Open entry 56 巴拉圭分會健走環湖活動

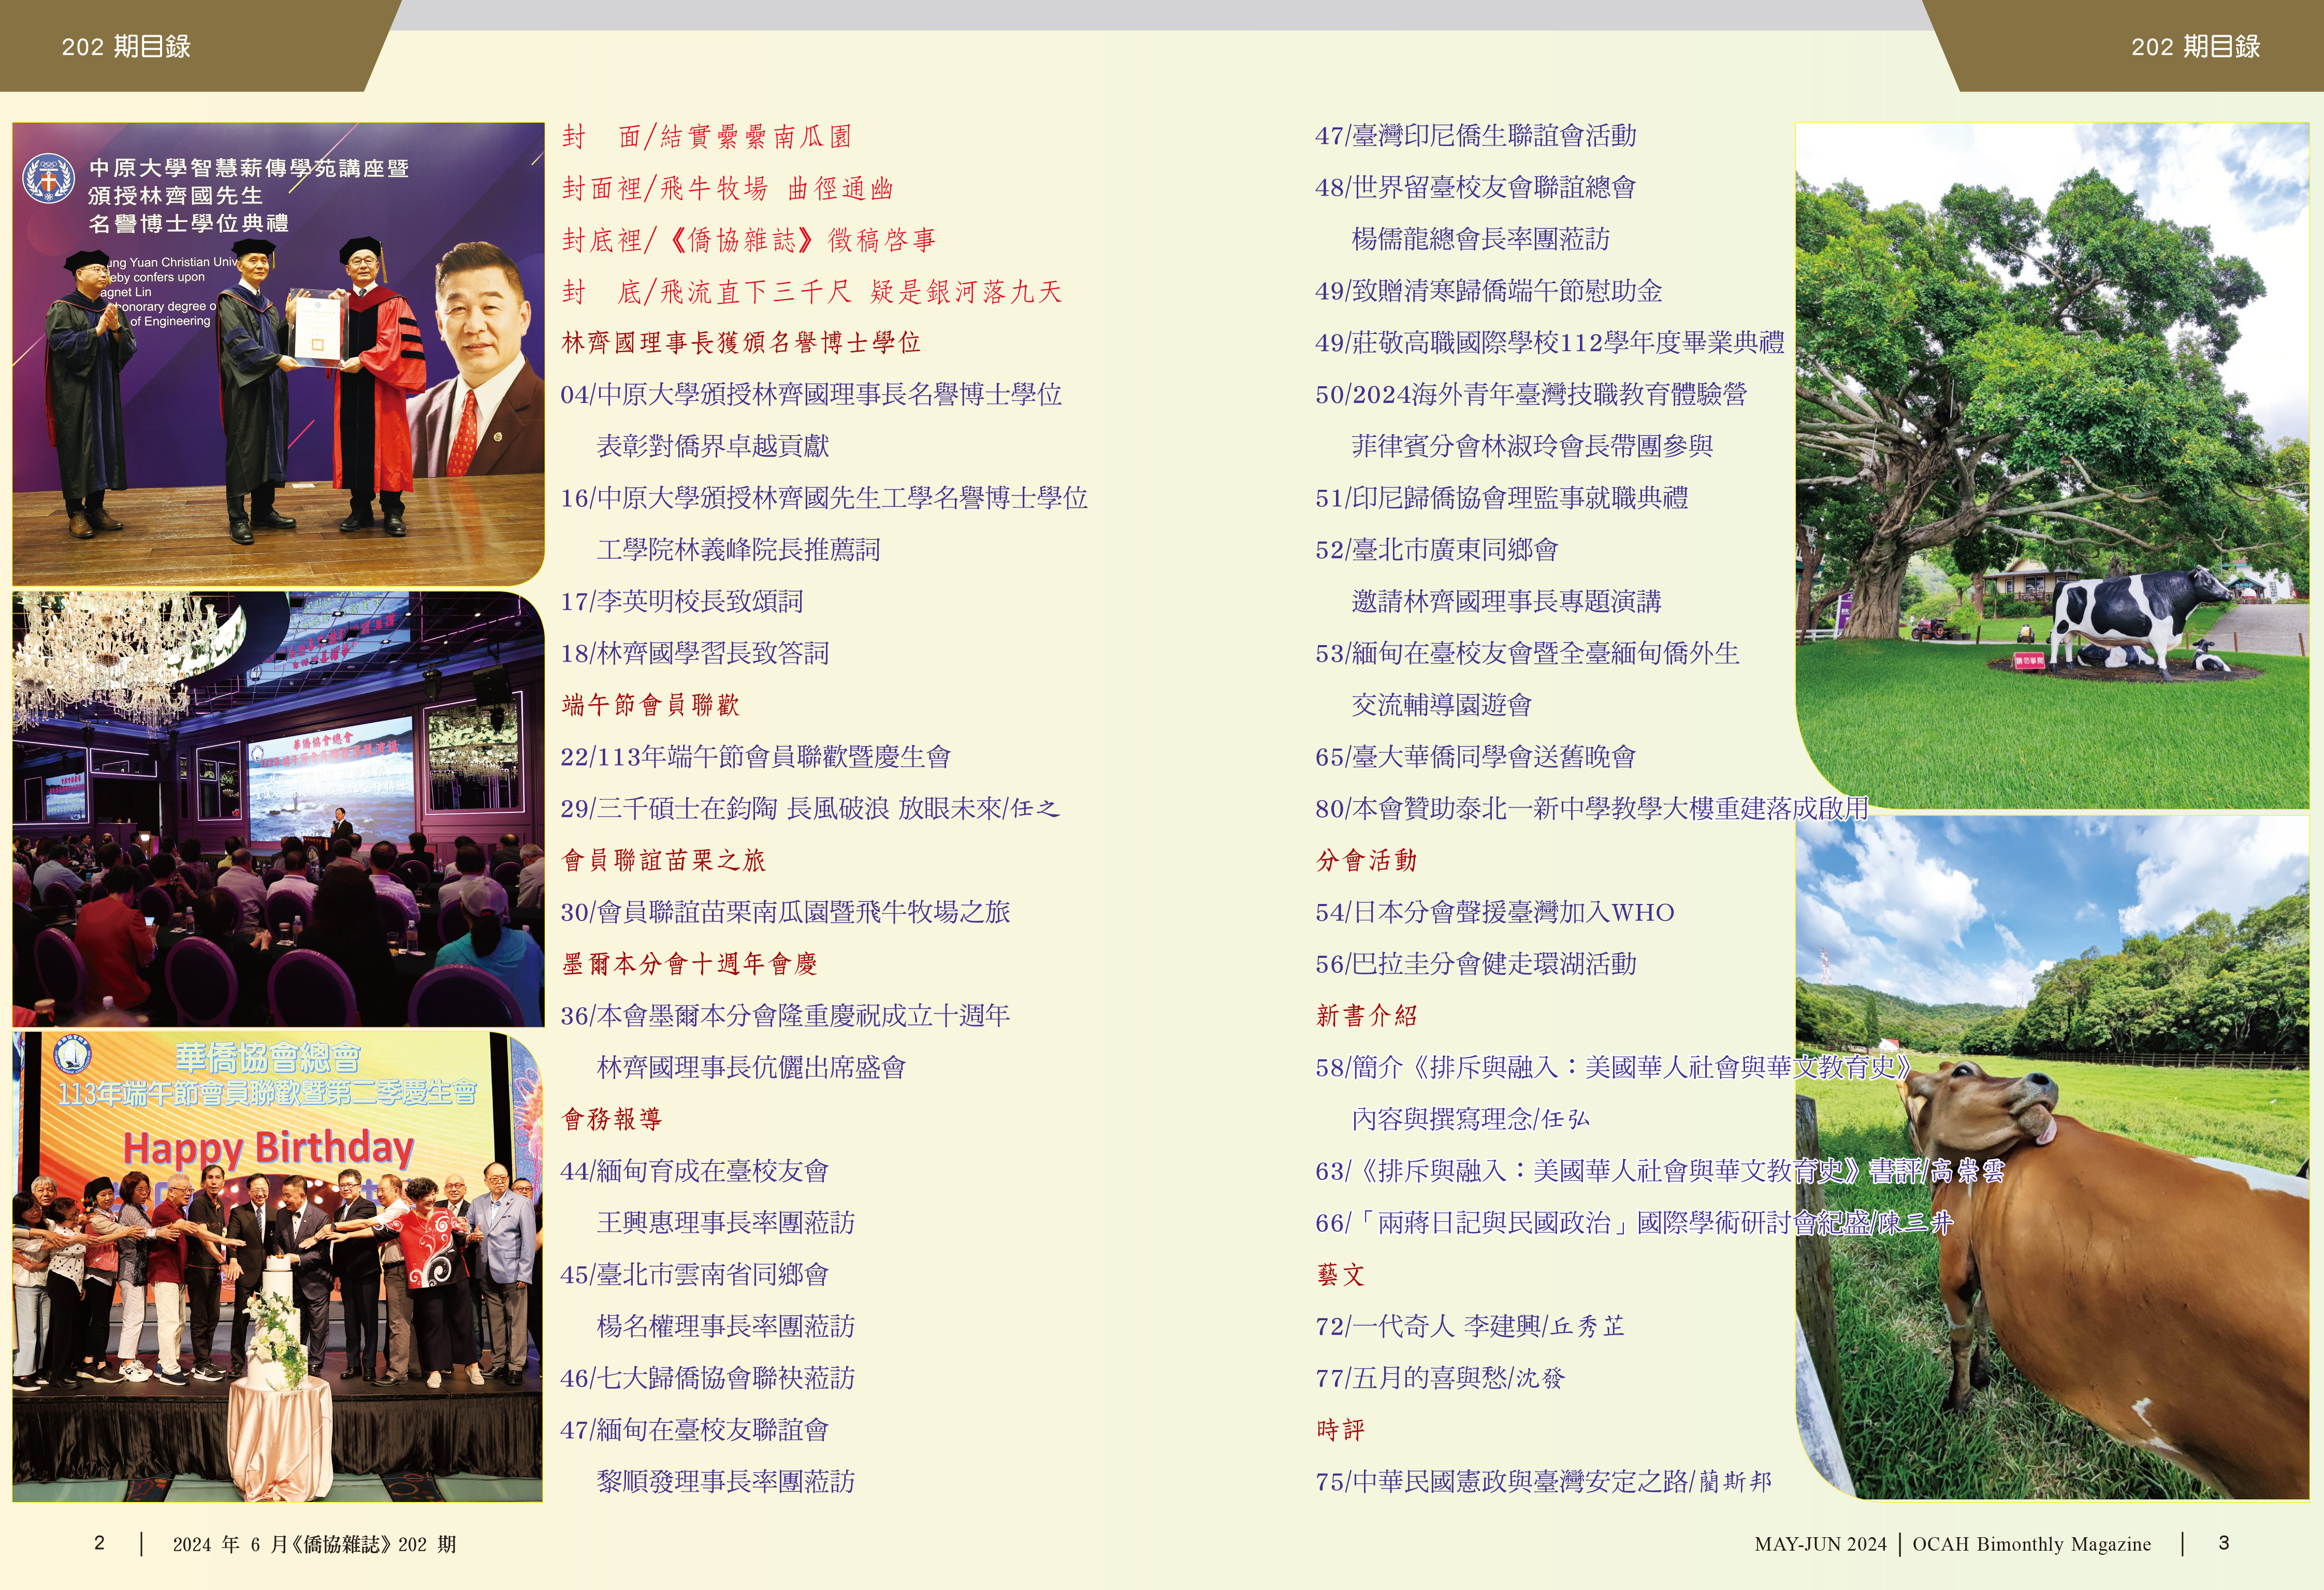pos(1475,964)
